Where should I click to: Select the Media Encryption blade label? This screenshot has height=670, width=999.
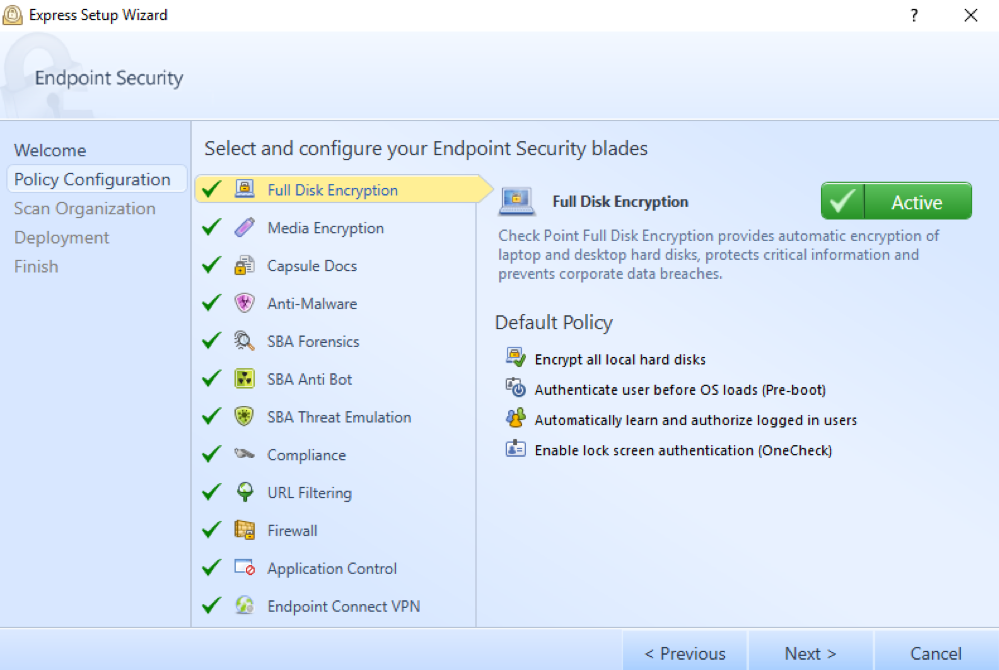coord(326,228)
